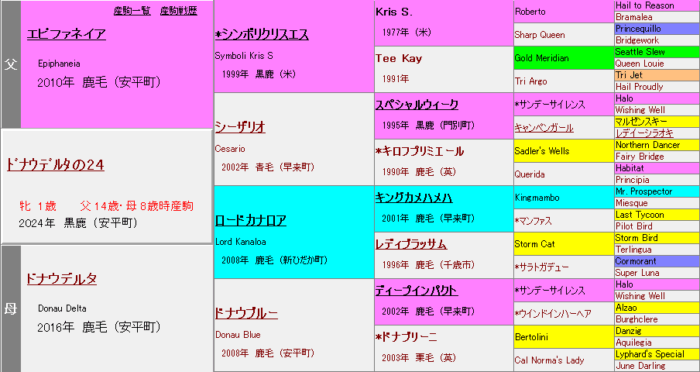Open マルゼンスキー link
This screenshot has width=700, height=372.
click(641, 121)
